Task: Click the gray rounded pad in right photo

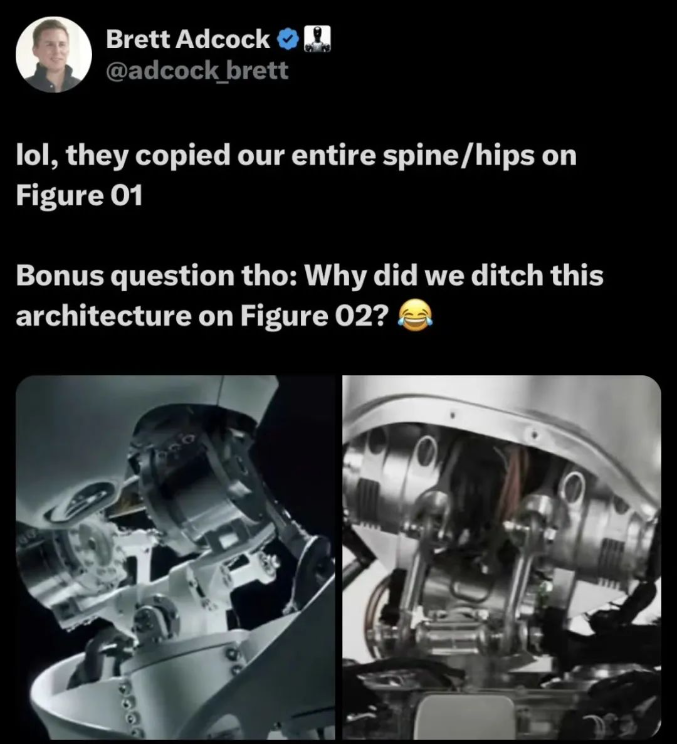Action: click(x=467, y=717)
